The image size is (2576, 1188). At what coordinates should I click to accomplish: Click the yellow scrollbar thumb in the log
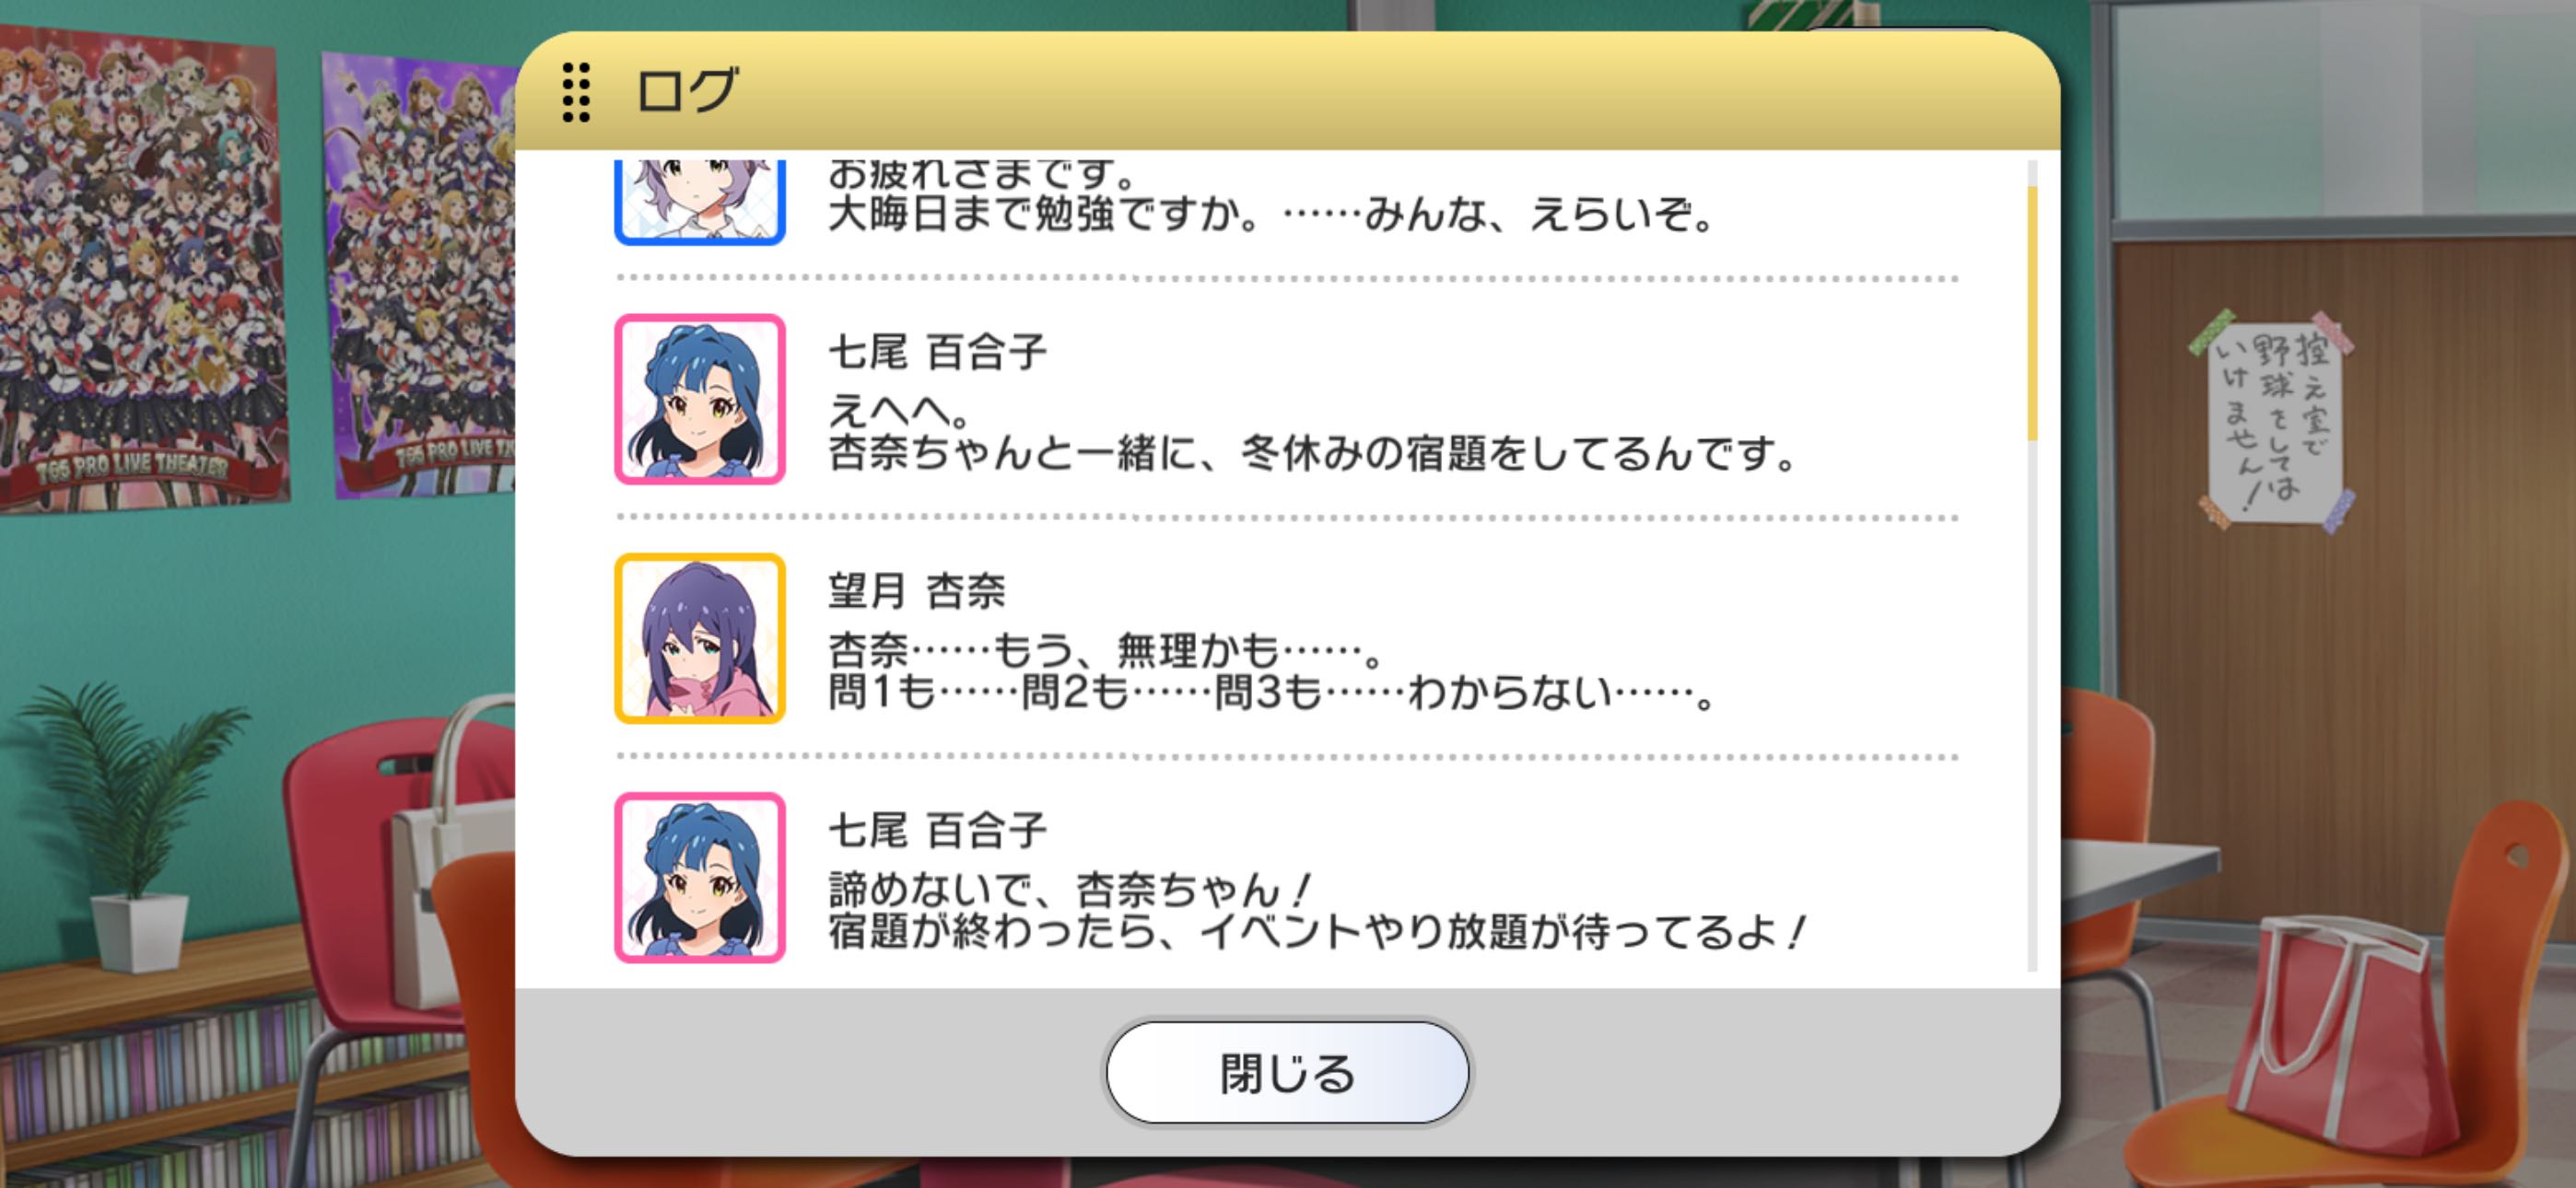pos(2032,313)
